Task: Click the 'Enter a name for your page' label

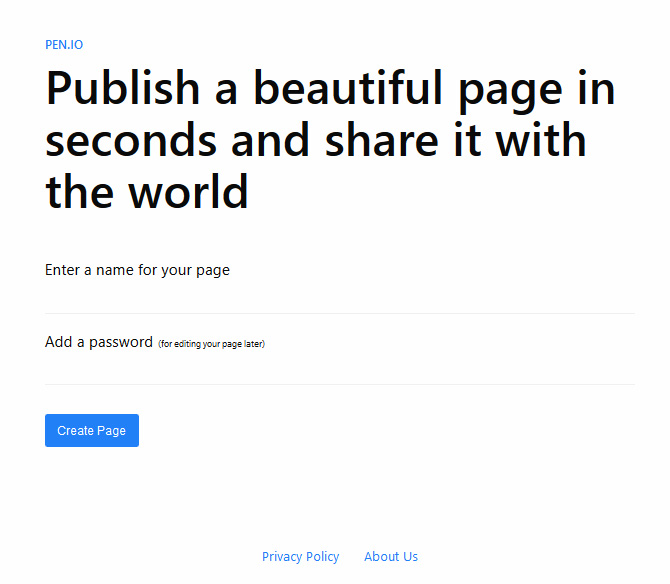Action: (137, 270)
